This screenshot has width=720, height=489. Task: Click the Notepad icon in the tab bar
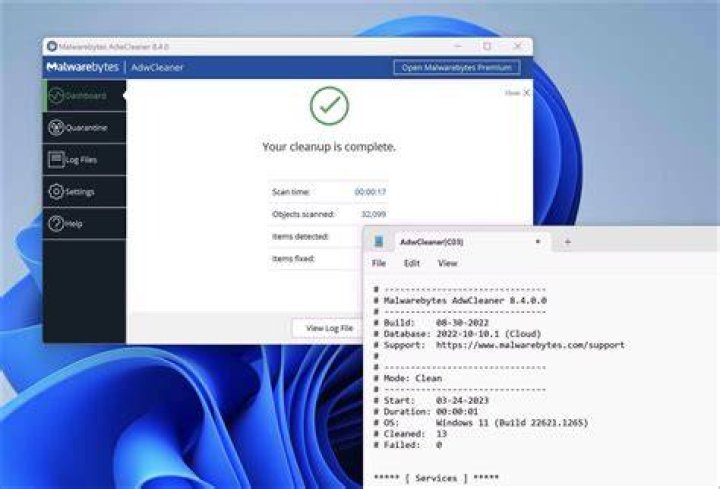tap(379, 242)
